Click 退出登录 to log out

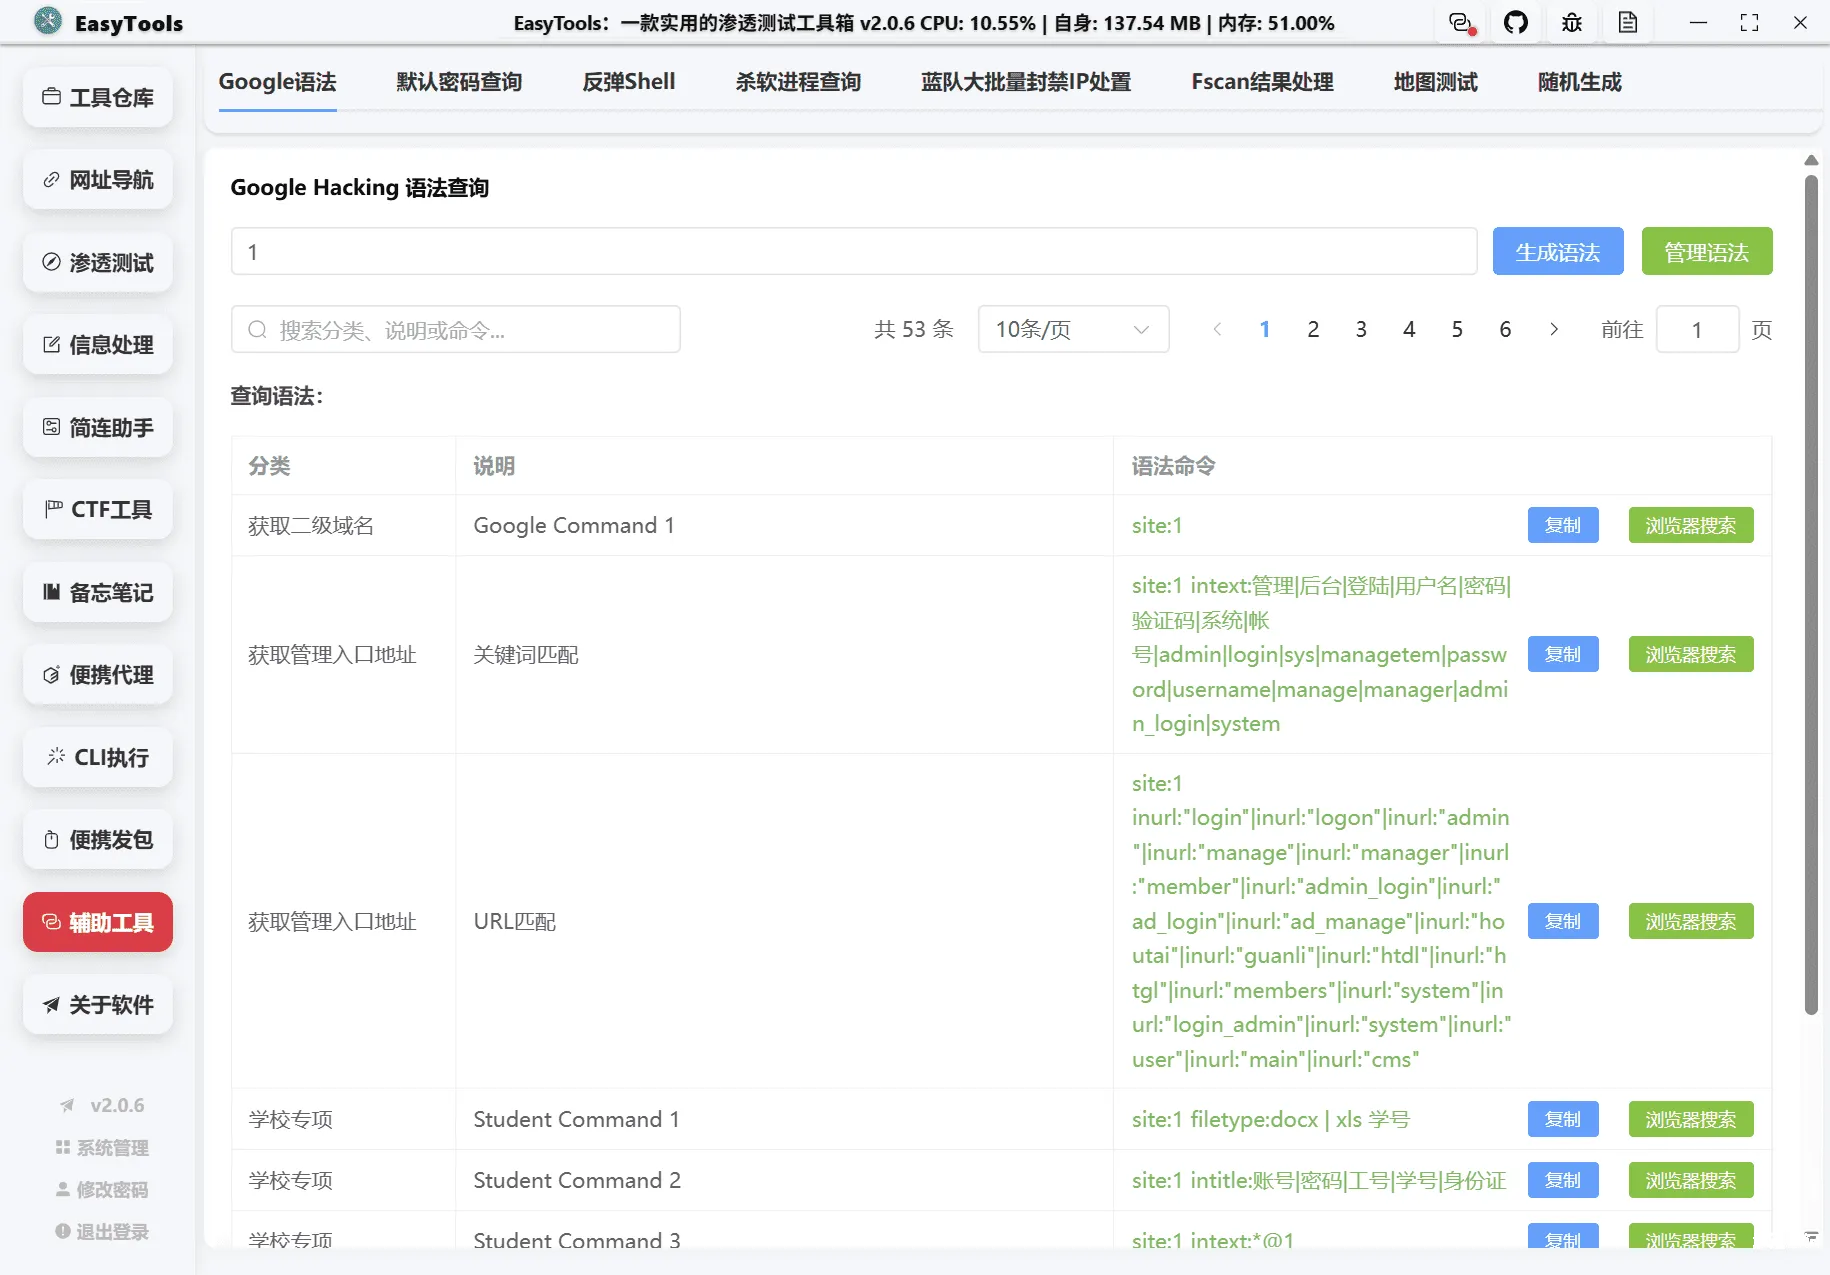point(101,1231)
